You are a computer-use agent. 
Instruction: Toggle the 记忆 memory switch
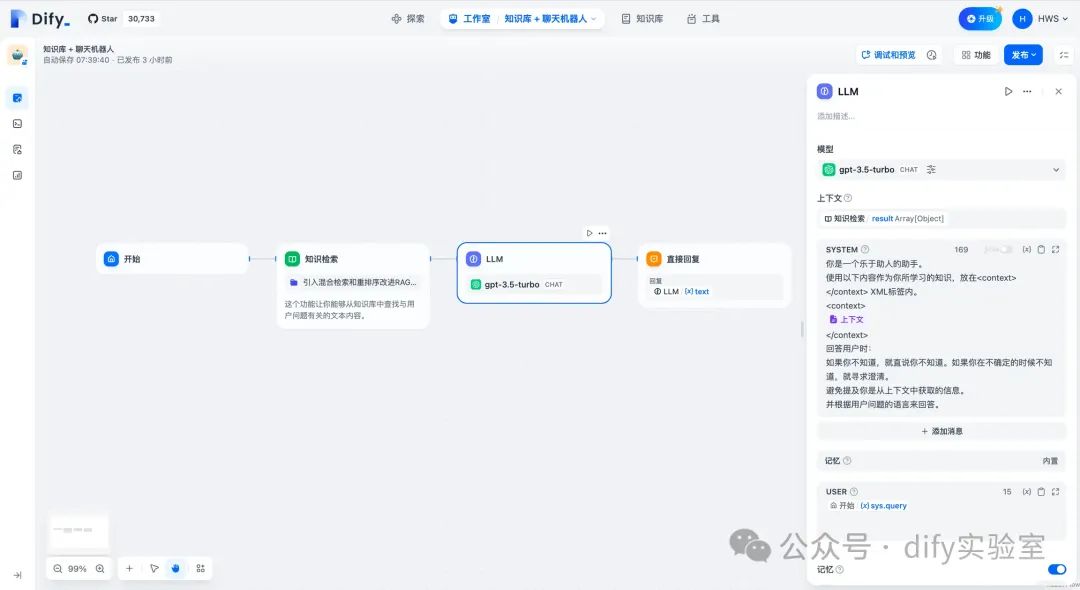[1057, 569]
